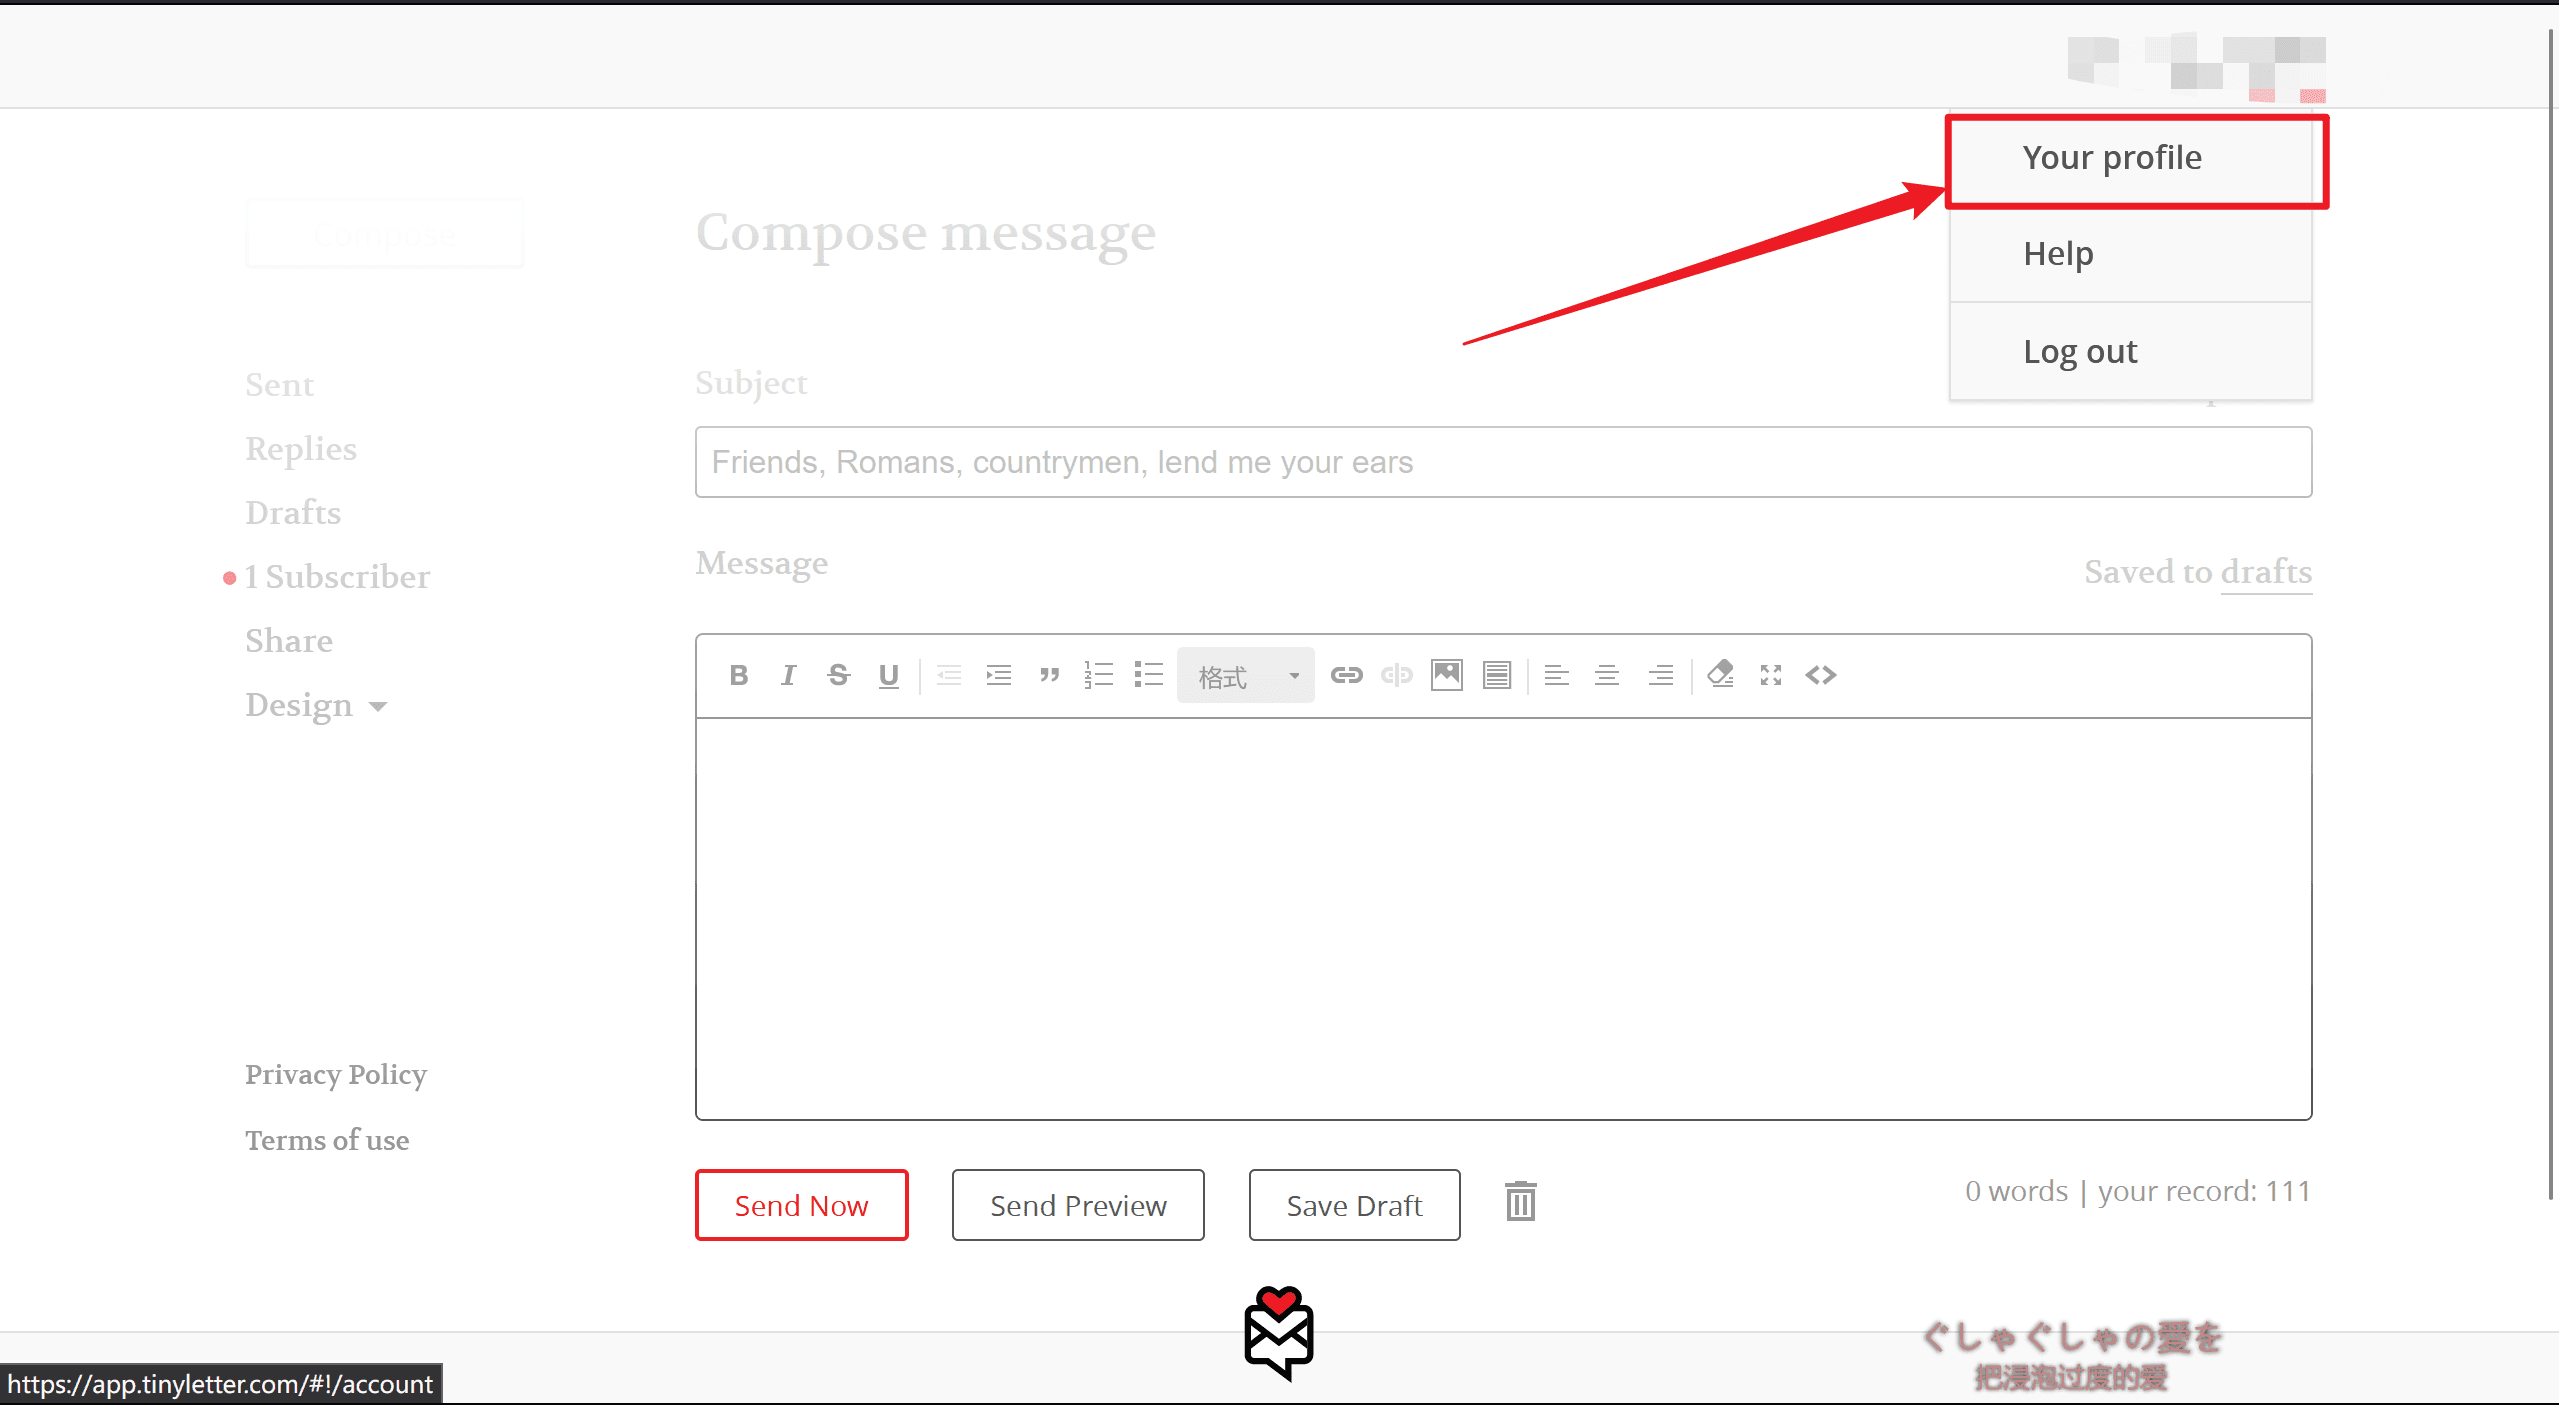This screenshot has width=2559, height=1405.
Task: Center-align the text
Action: 1607,676
